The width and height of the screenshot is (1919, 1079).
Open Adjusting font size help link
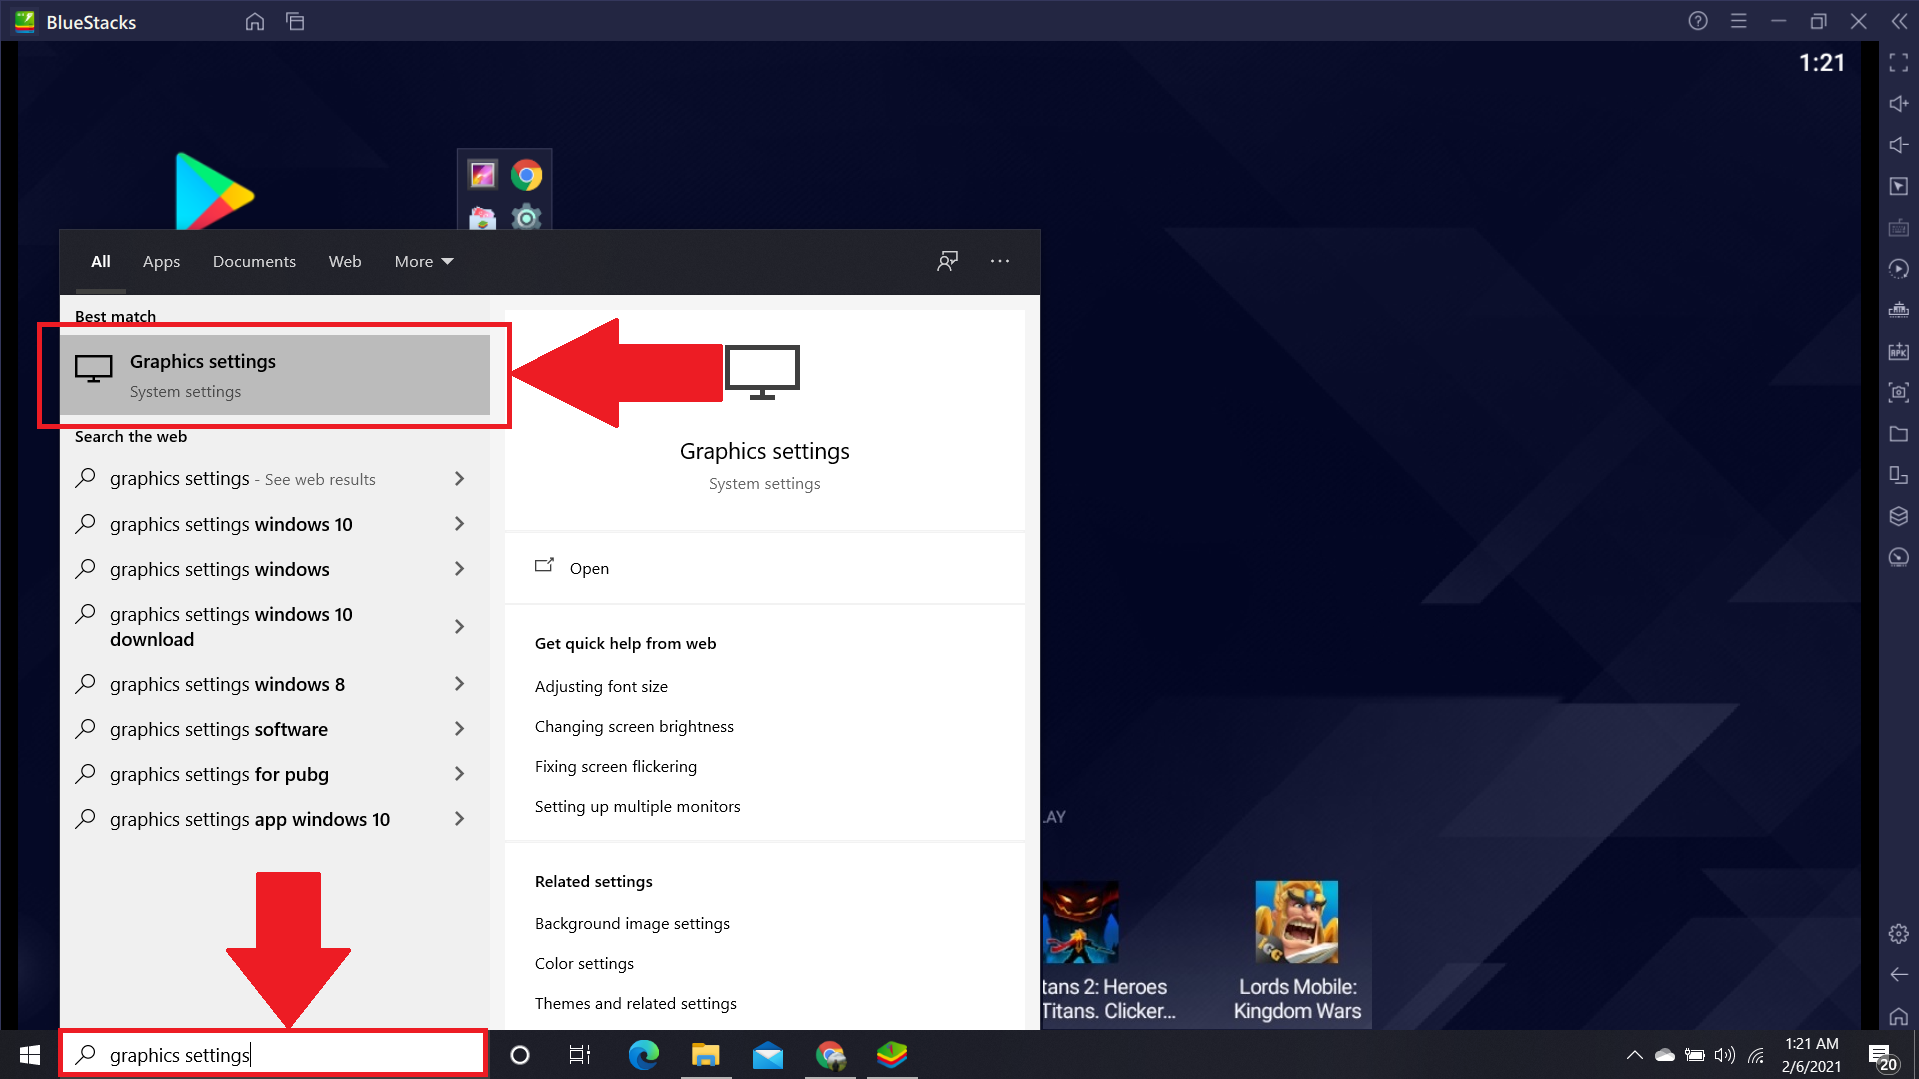point(601,686)
